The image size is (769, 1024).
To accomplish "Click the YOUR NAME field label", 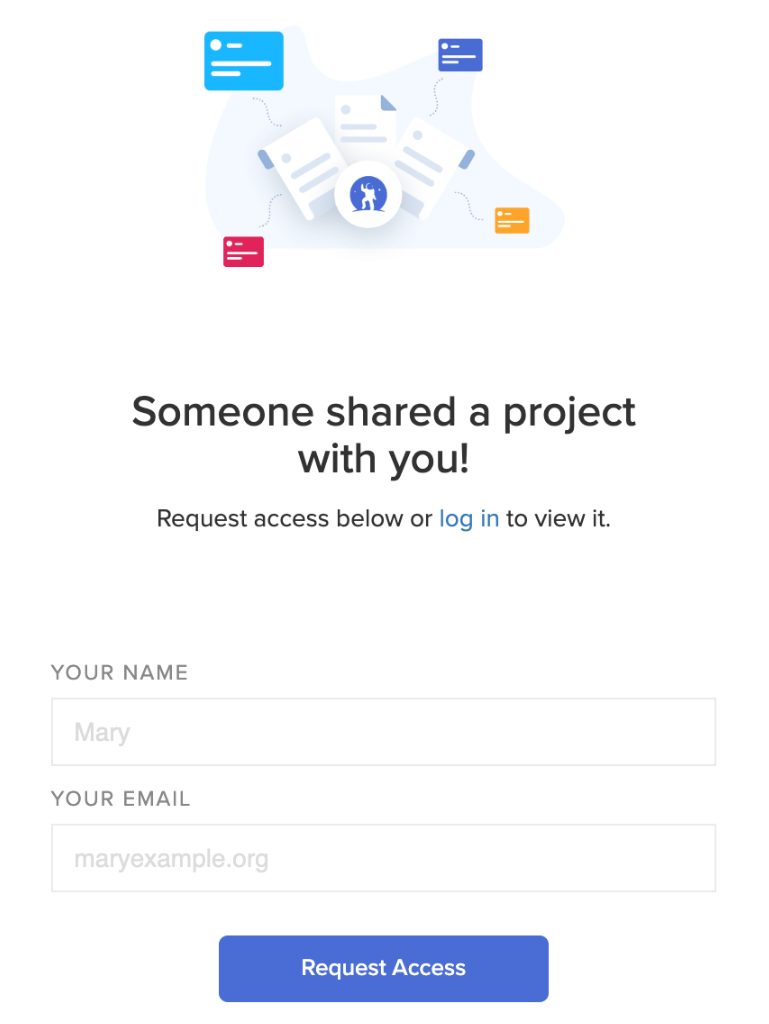I will (119, 673).
